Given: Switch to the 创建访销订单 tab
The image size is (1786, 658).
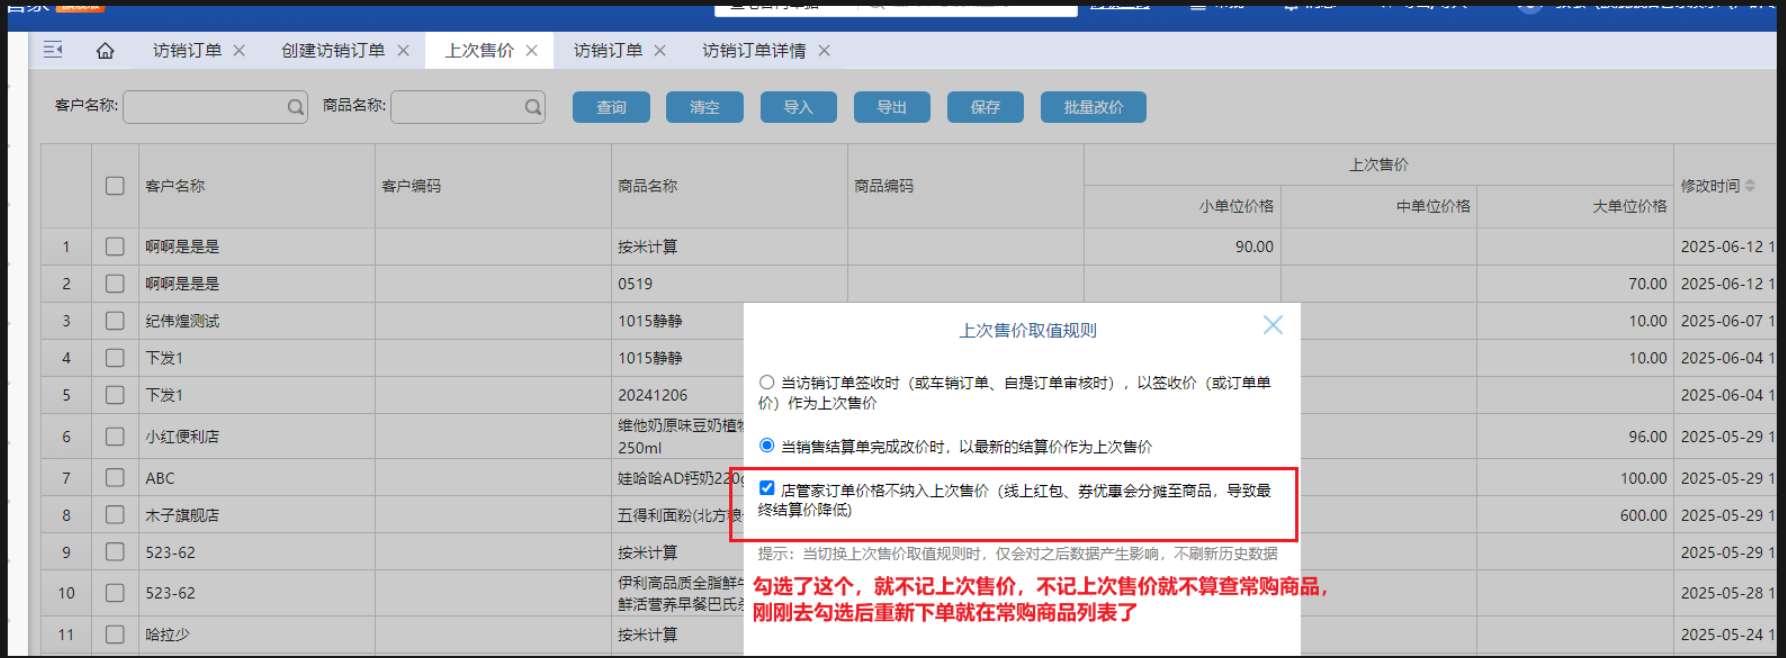Looking at the screenshot, I should 332,51.
